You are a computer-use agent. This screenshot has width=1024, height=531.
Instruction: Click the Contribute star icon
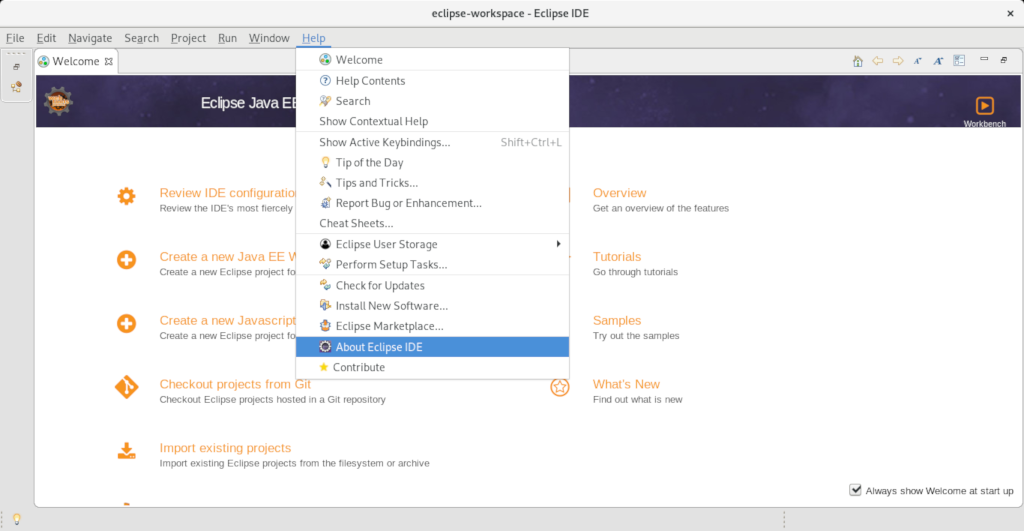click(x=323, y=366)
